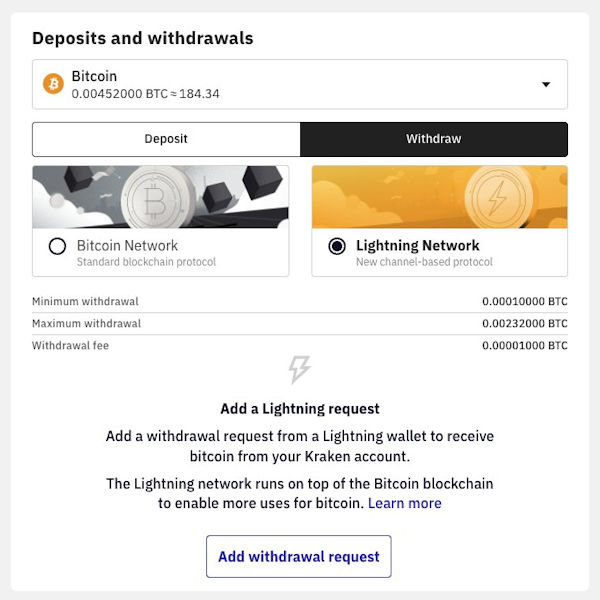Switch to the Deposit tab
The height and width of the screenshot is (600, 600).
coord(166,139)
